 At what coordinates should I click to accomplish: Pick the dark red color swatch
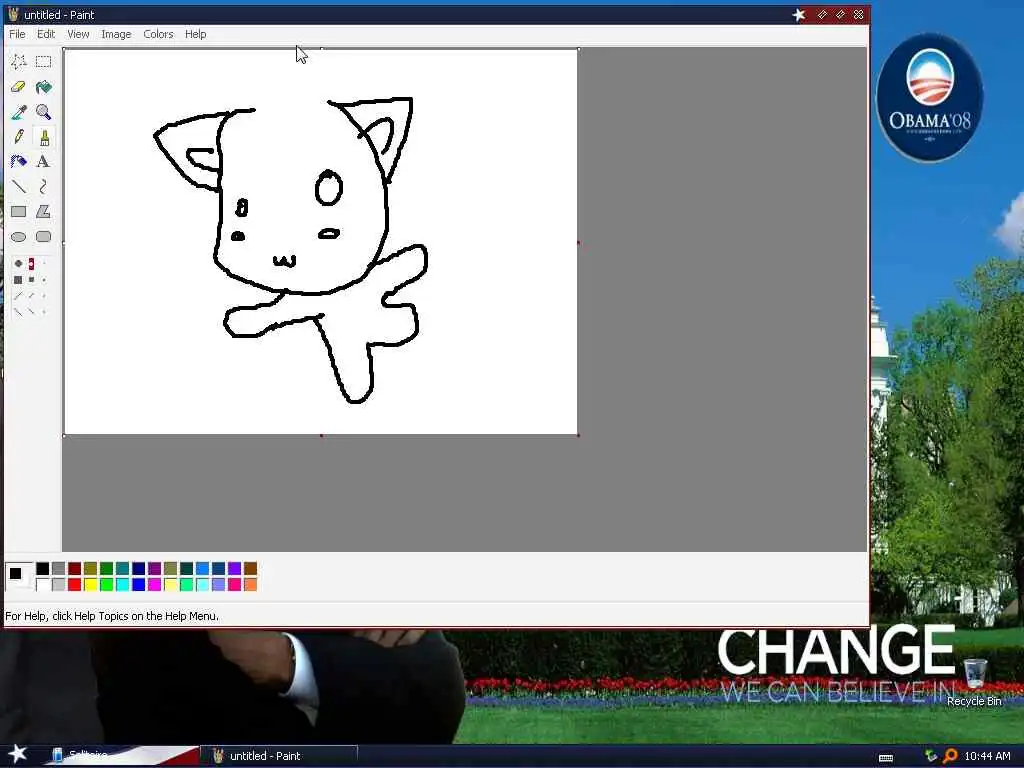click(74, 569)
